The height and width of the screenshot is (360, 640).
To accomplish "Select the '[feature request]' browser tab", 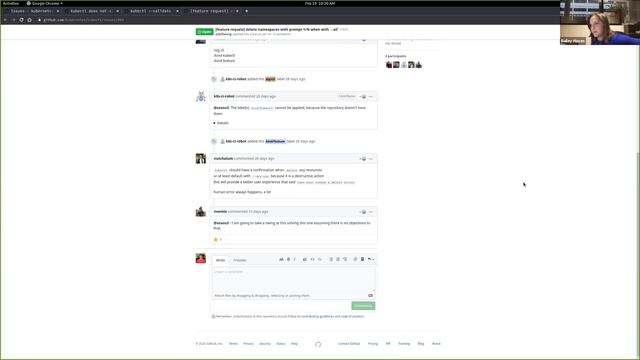I will click(x=212, y=11).
